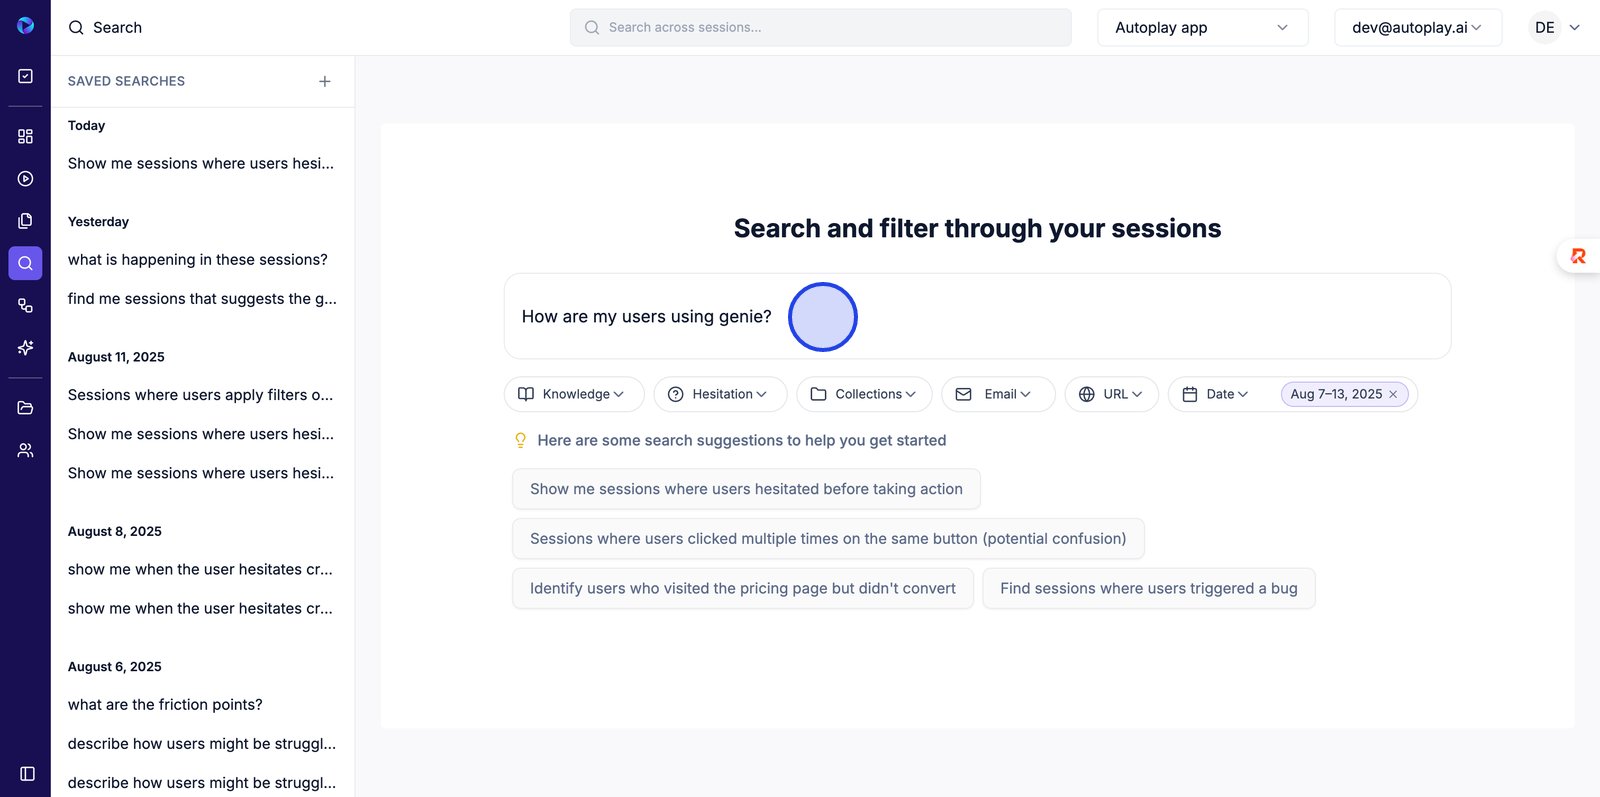The image size is (1600, 797).
Task: Open the dev@autoplay.ai account dropdown
Action: [x=1417, y=28]
